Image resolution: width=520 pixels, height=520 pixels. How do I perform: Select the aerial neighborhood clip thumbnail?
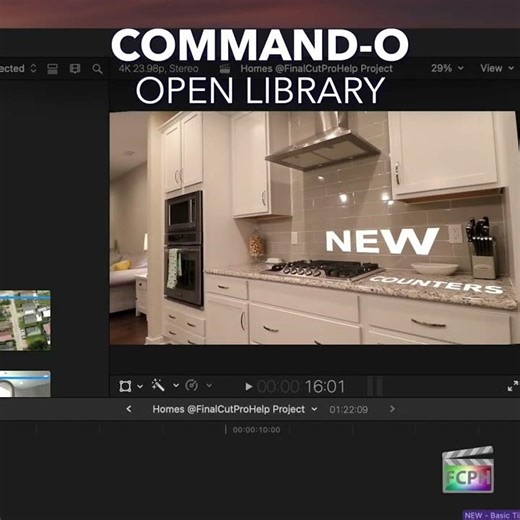pyautogui.click(x=25, y=320)
